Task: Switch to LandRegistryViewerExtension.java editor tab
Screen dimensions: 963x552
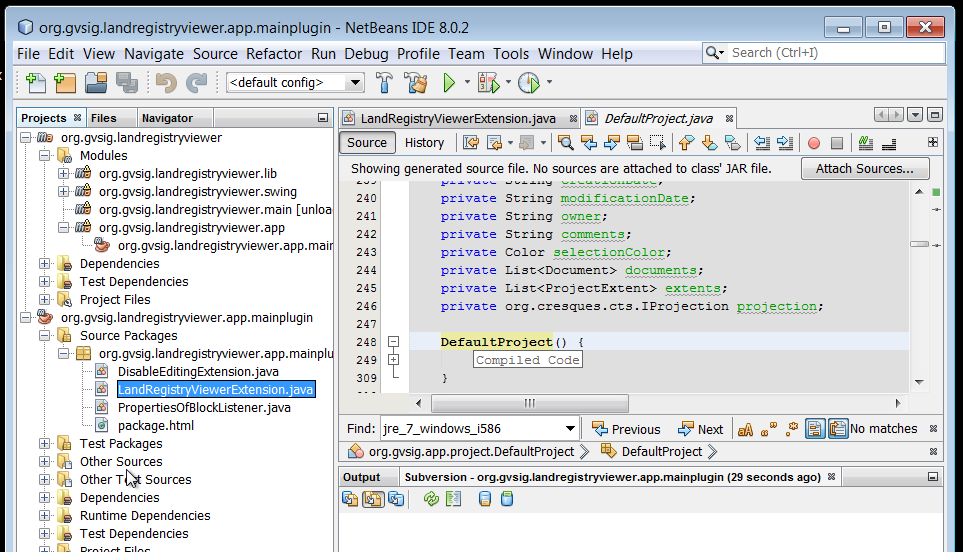Action: coord(457,118)
